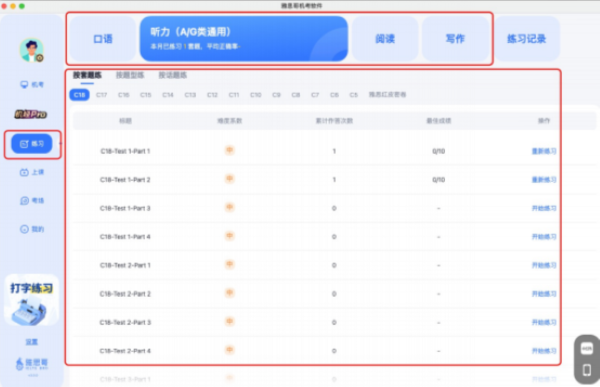This screenshot has width=600, height=387.
Task: Switch to the third sub-tab 按话题练
Action: (x=173, y=75)
